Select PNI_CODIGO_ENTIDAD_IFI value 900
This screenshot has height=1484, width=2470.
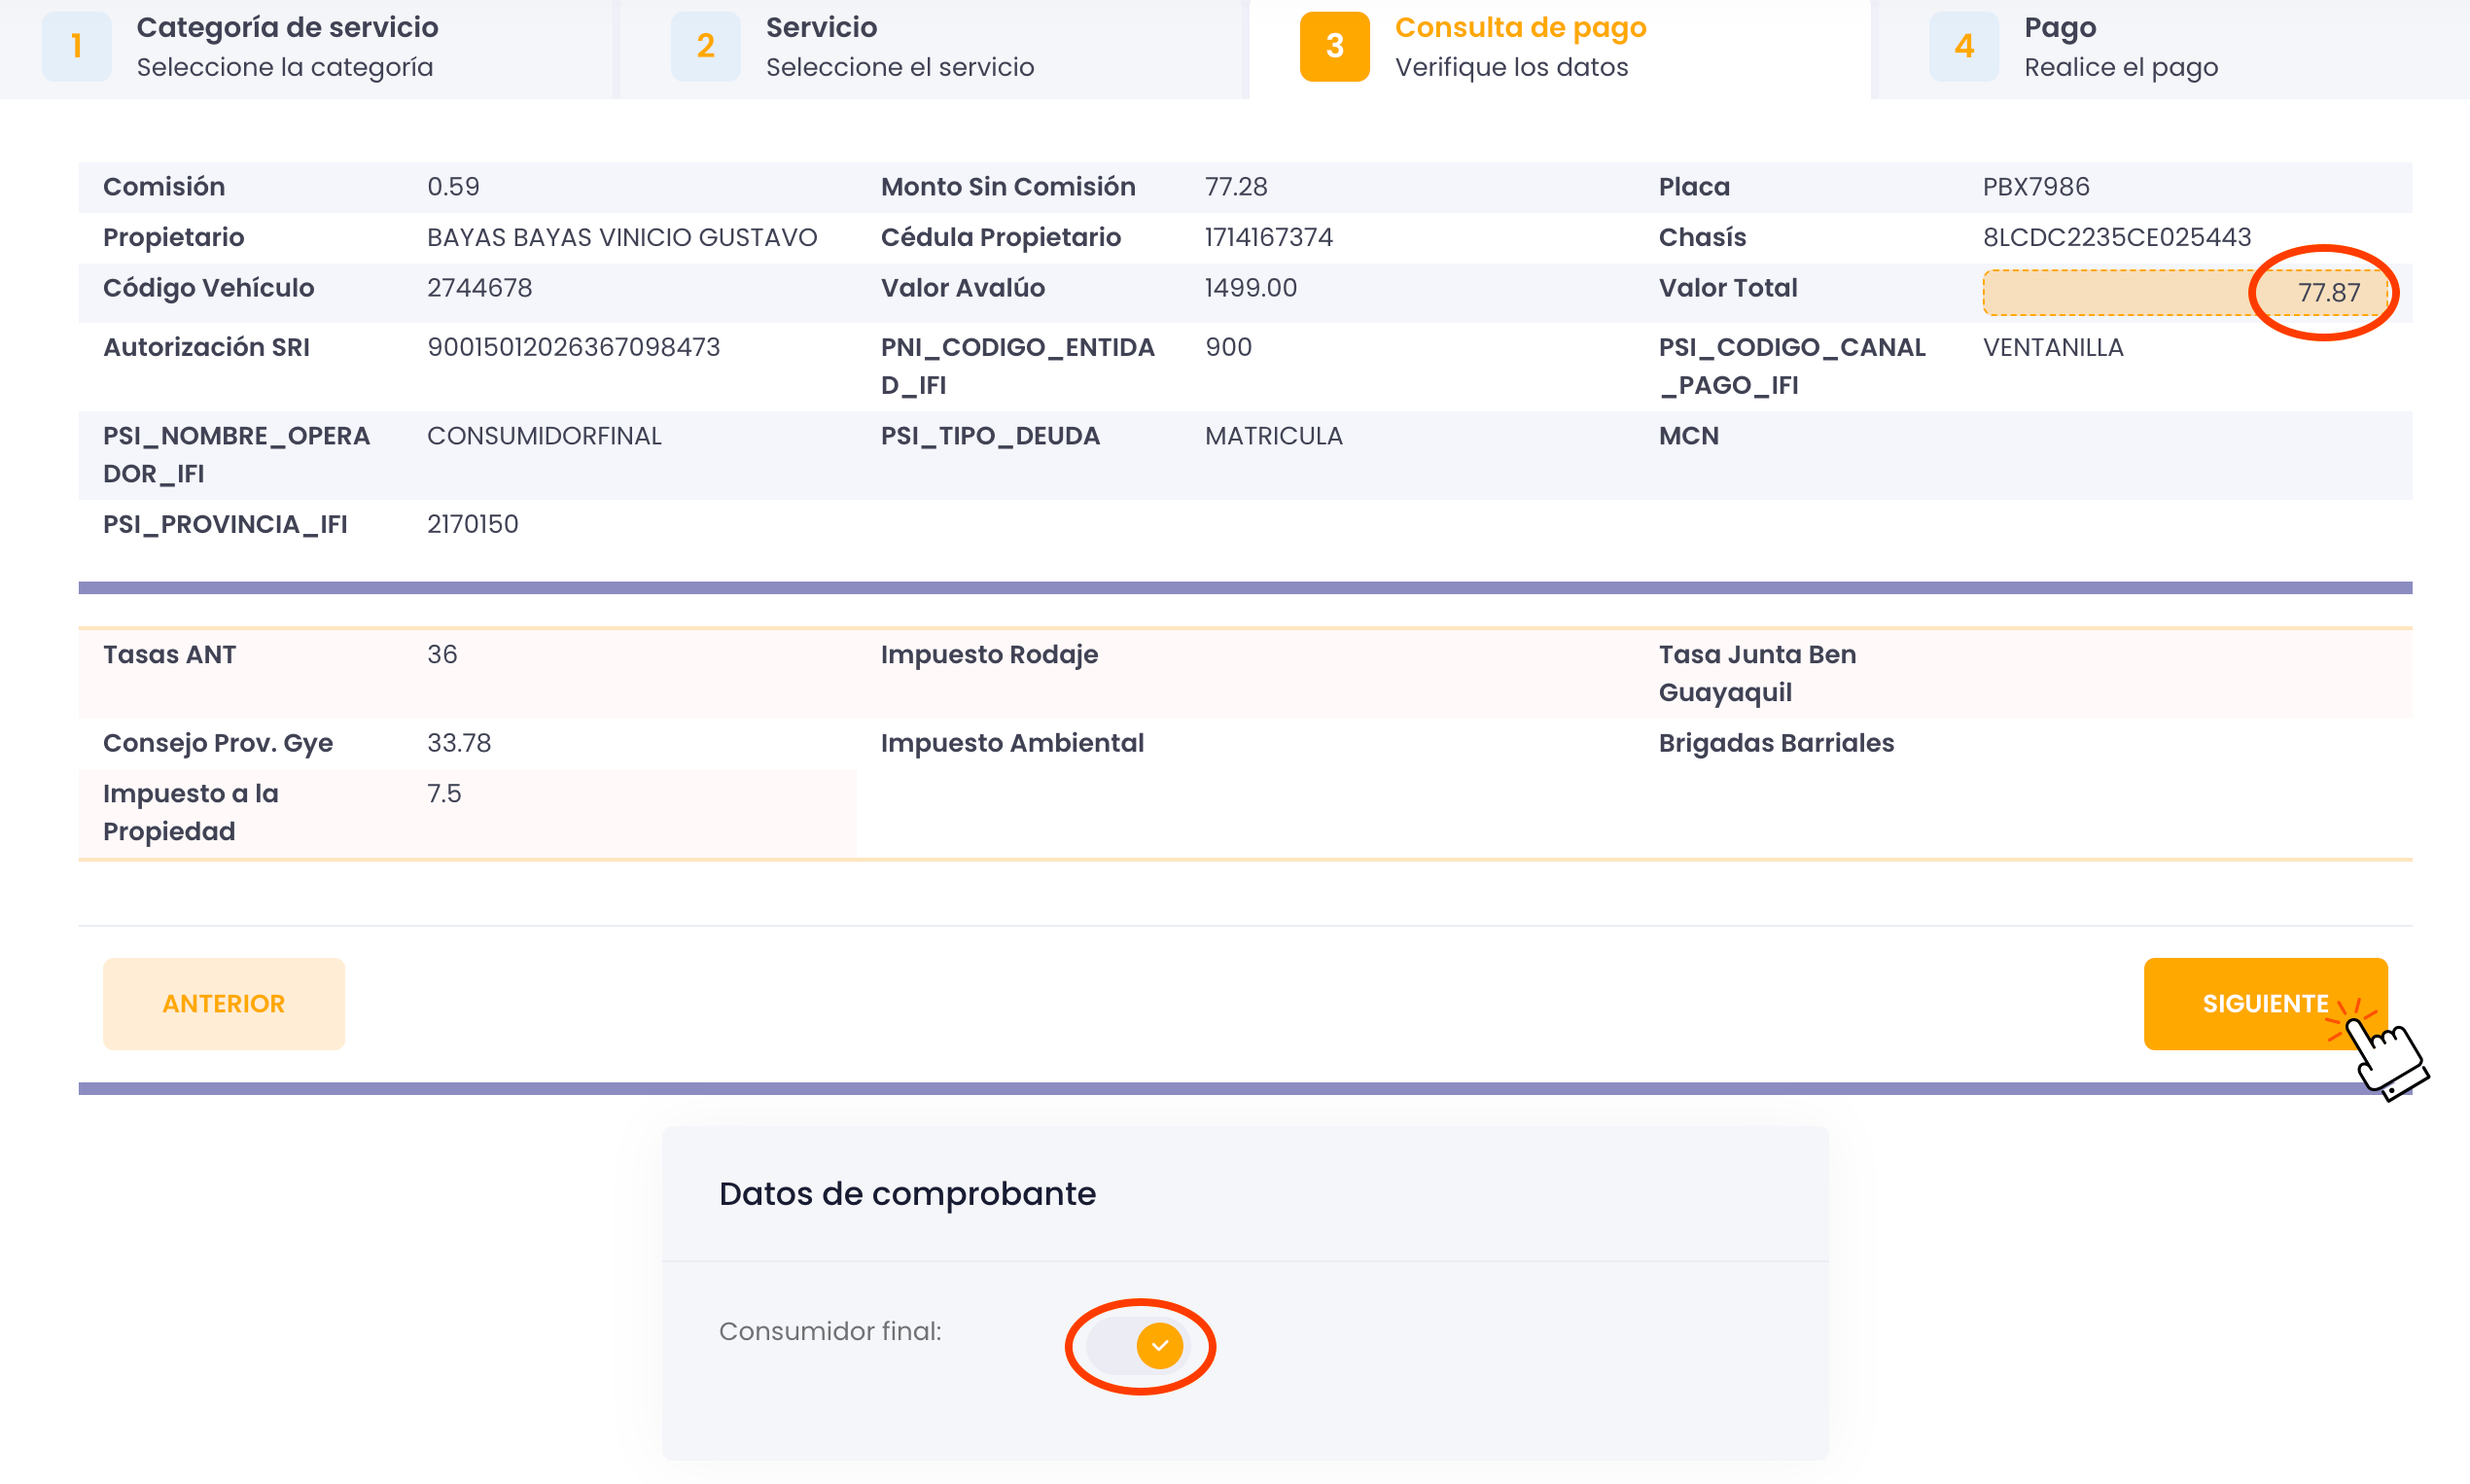click(1228, 347)
